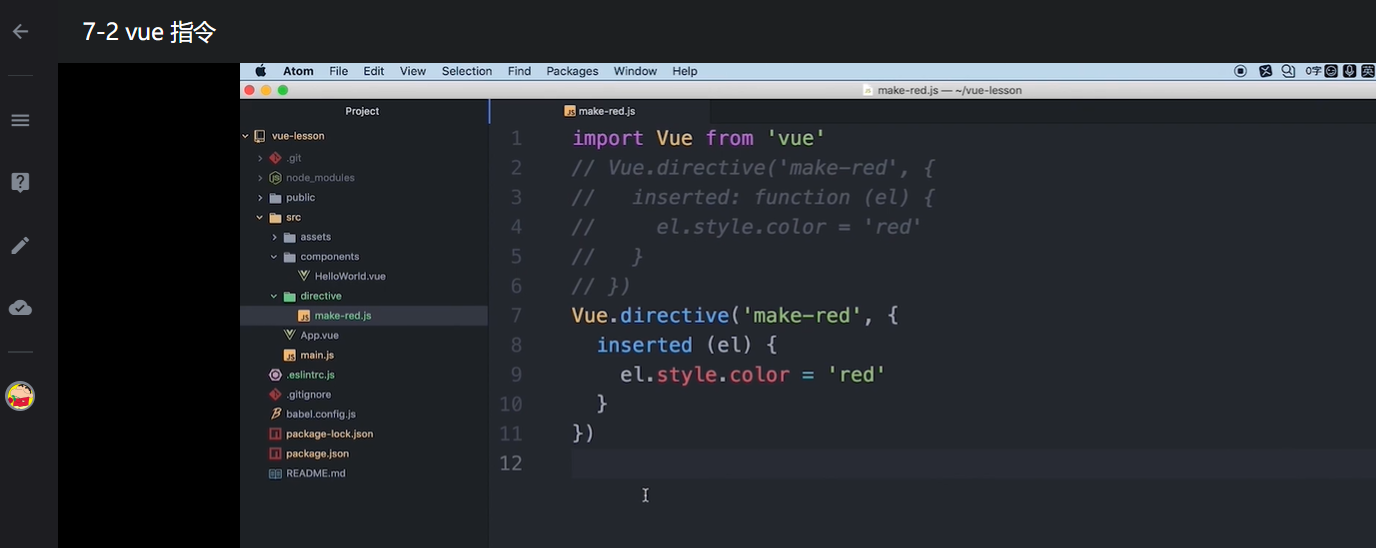Click the npm icon beside package.json
The width and height of the screenshot is (1376, 548).
(x=276, y=453)
